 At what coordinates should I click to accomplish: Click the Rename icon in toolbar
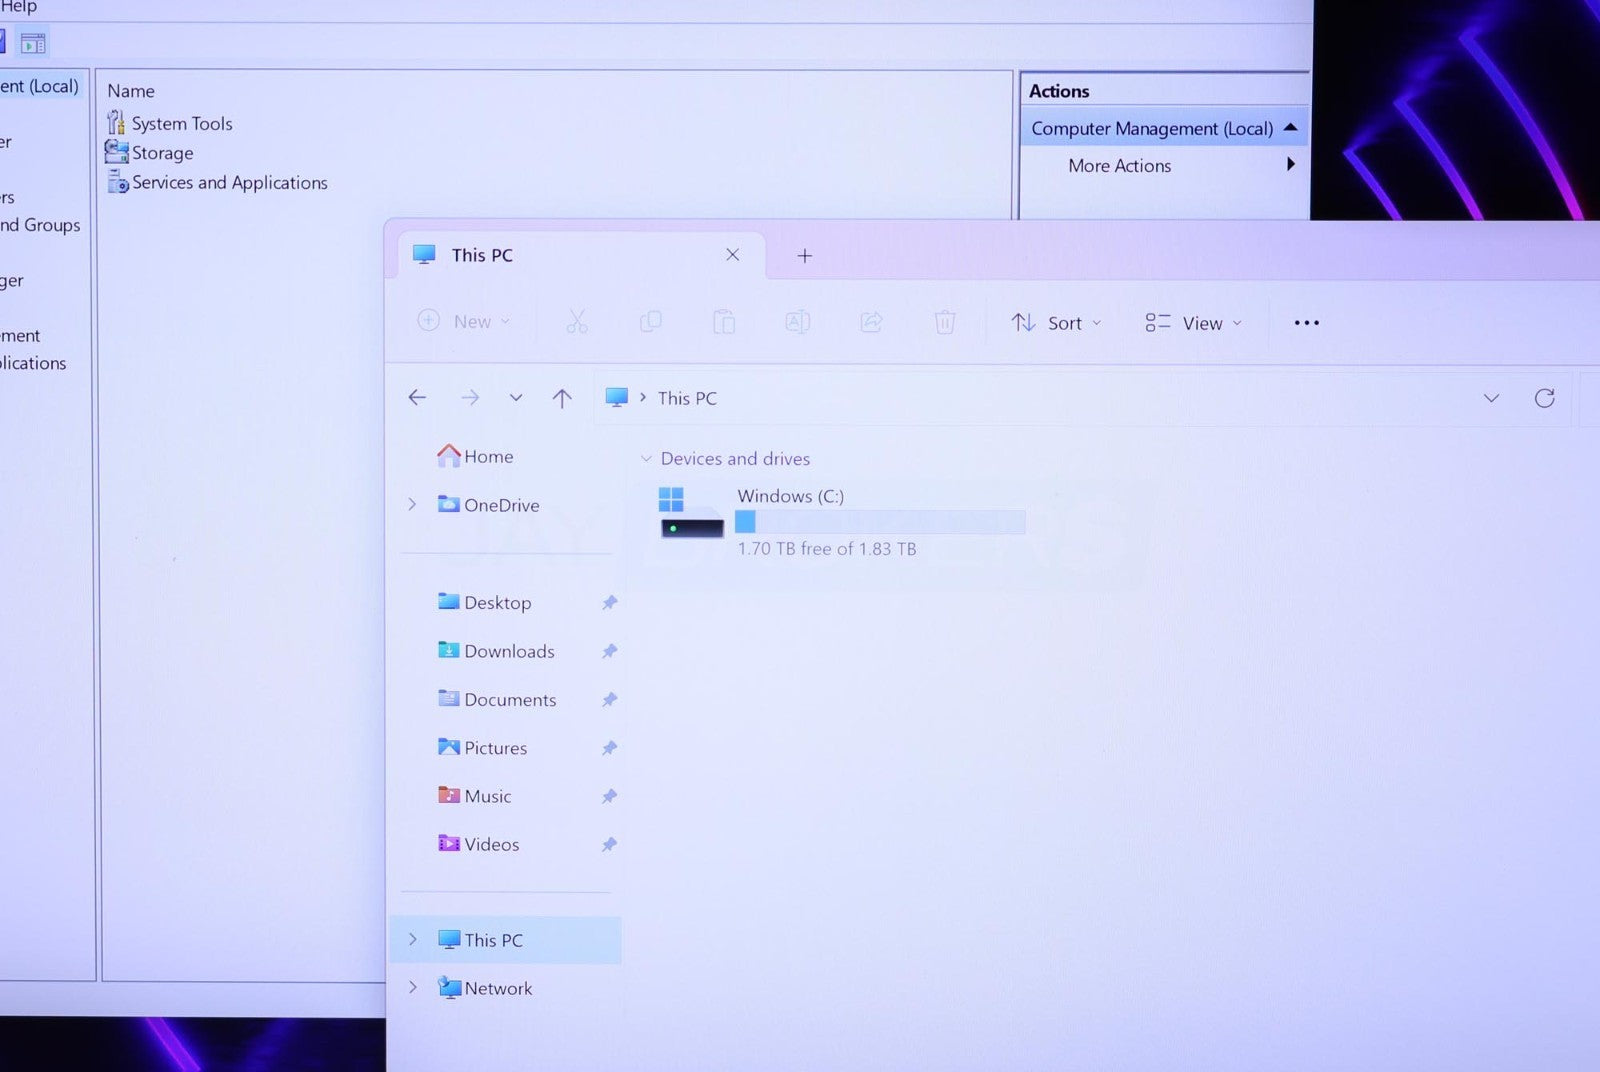click(x=797, y=322)
